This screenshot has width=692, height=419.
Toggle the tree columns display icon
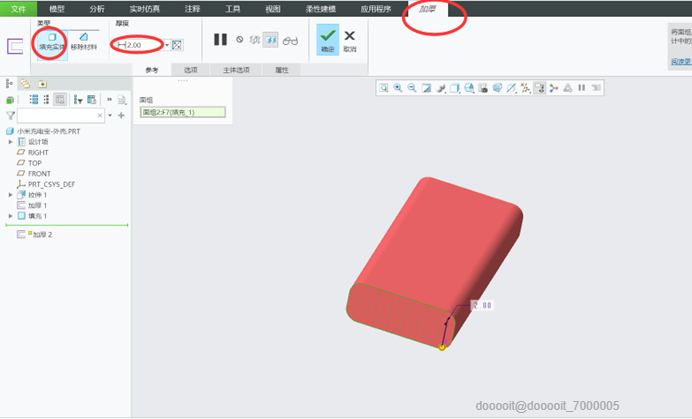click(x=60, y=100)
